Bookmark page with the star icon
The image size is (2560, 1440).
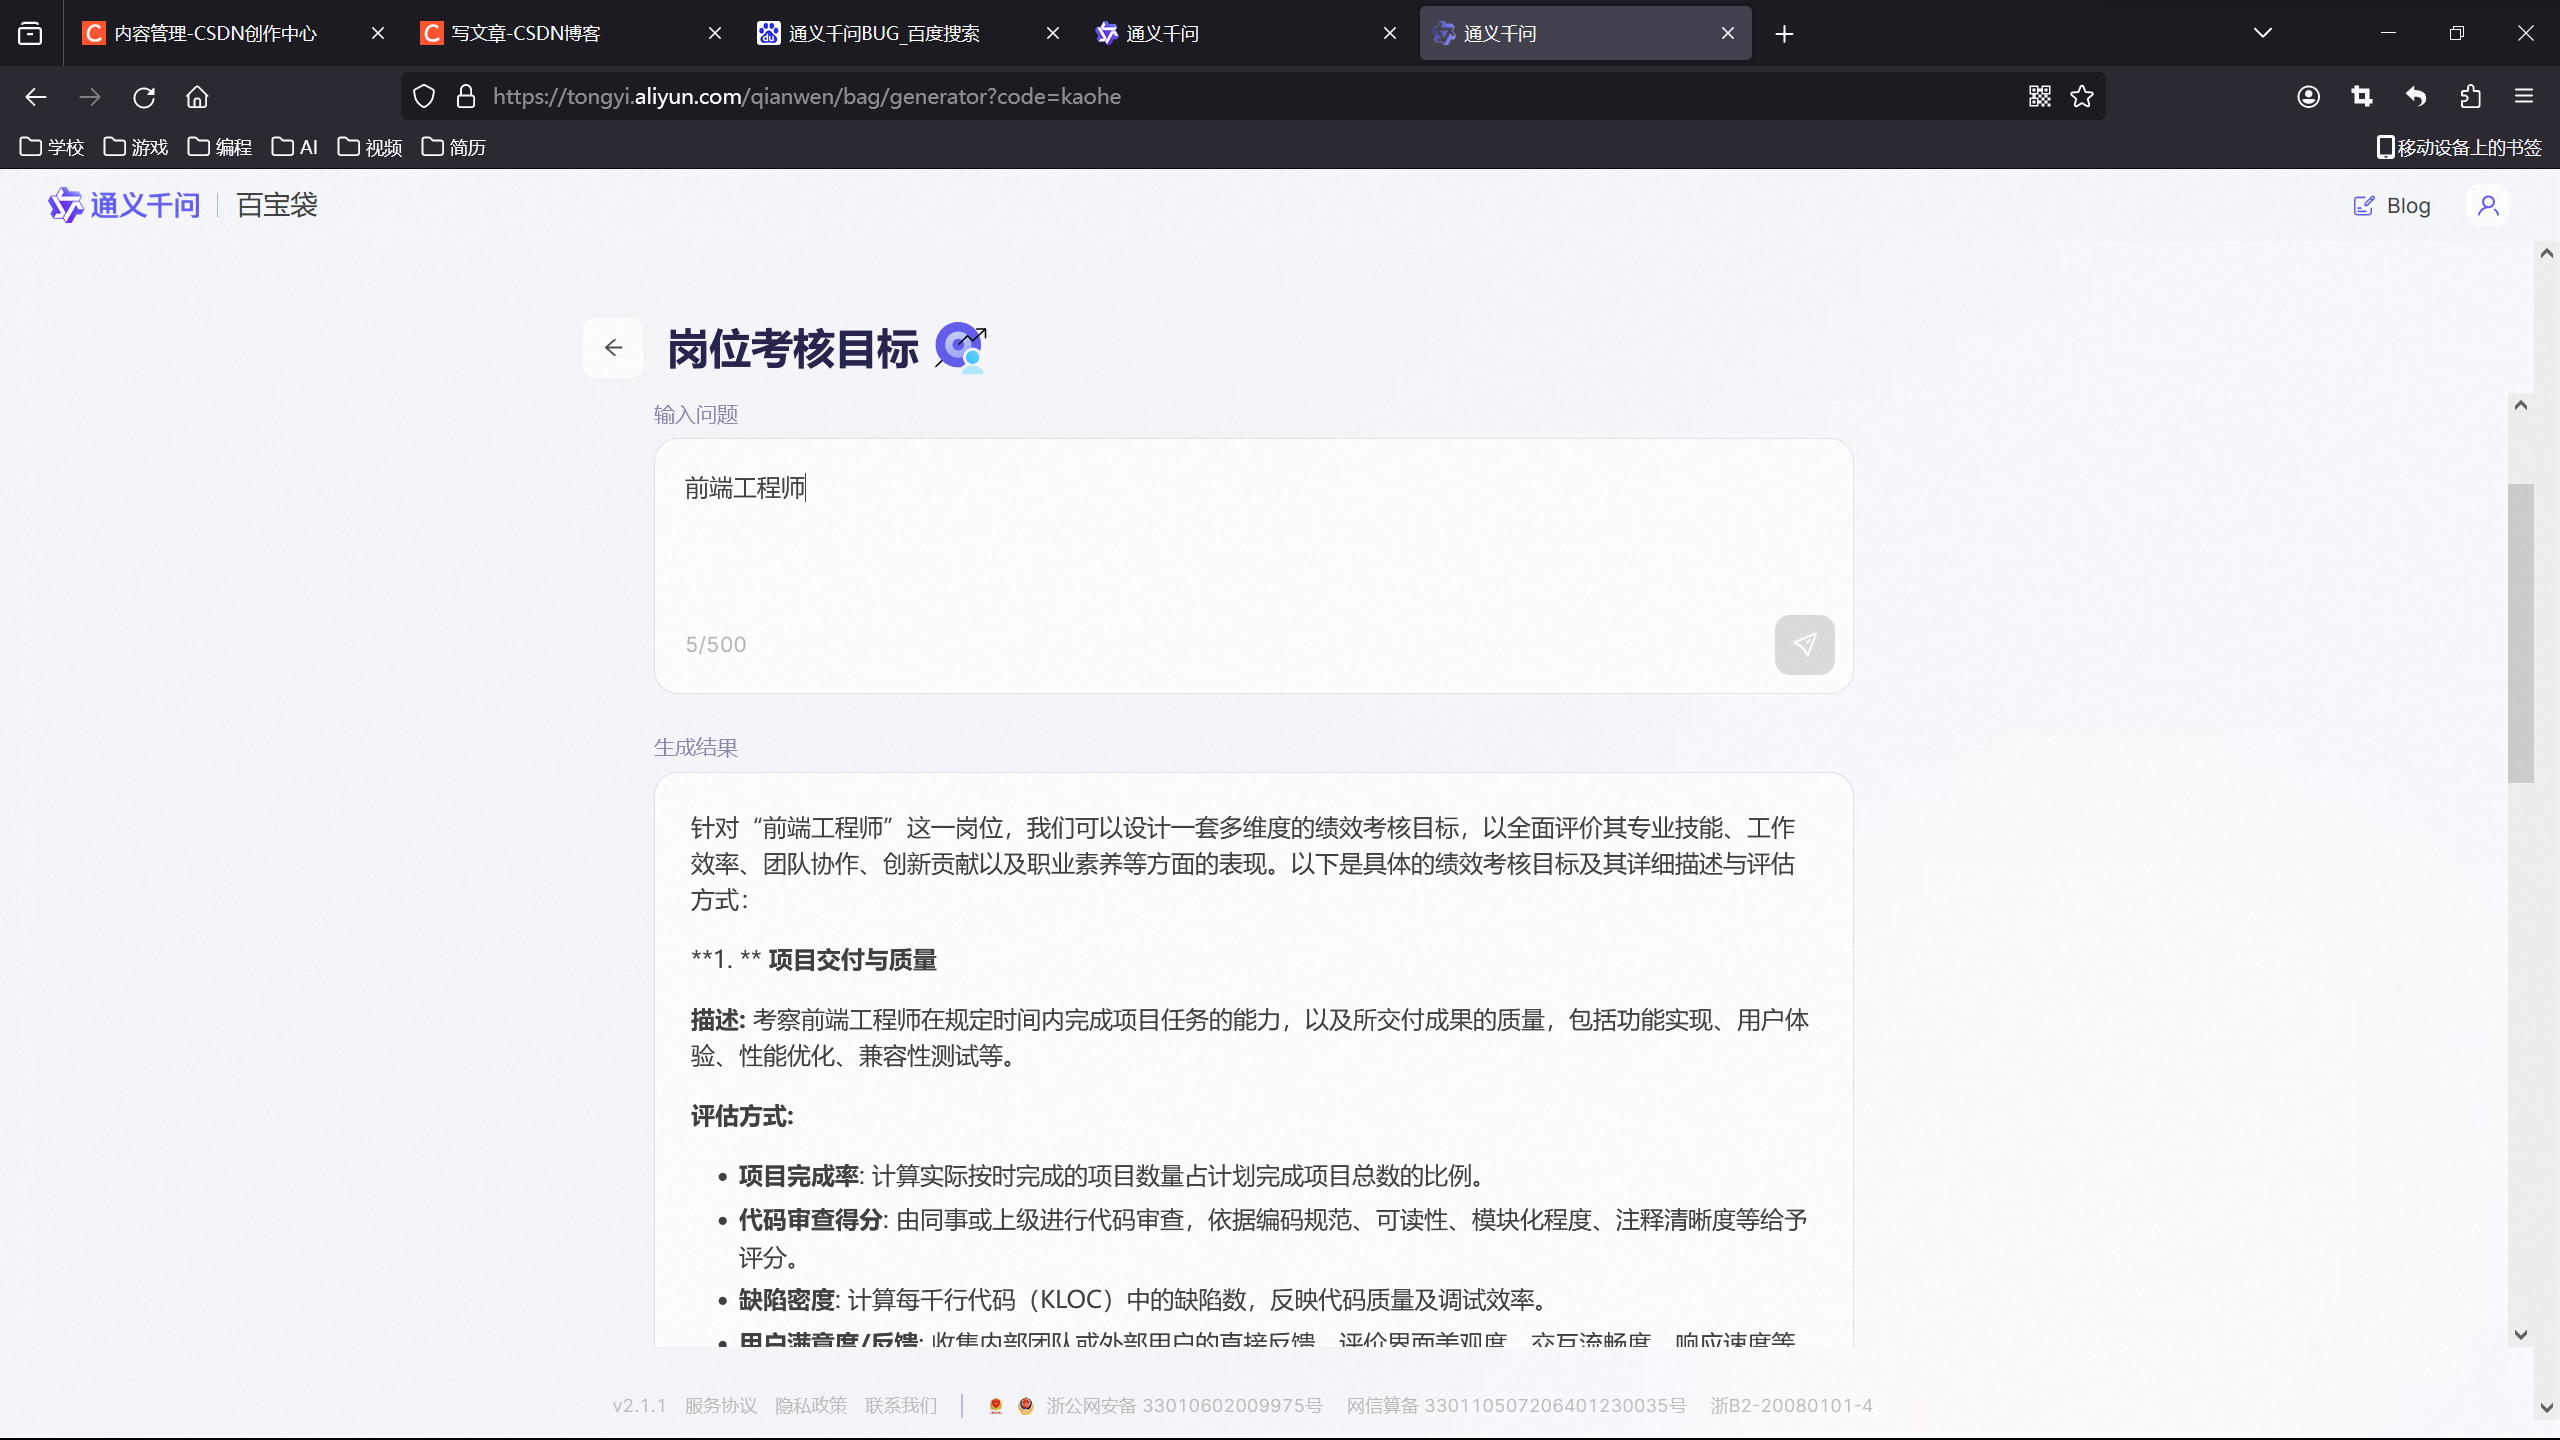pyautogui.click(x=2082, y=97)
